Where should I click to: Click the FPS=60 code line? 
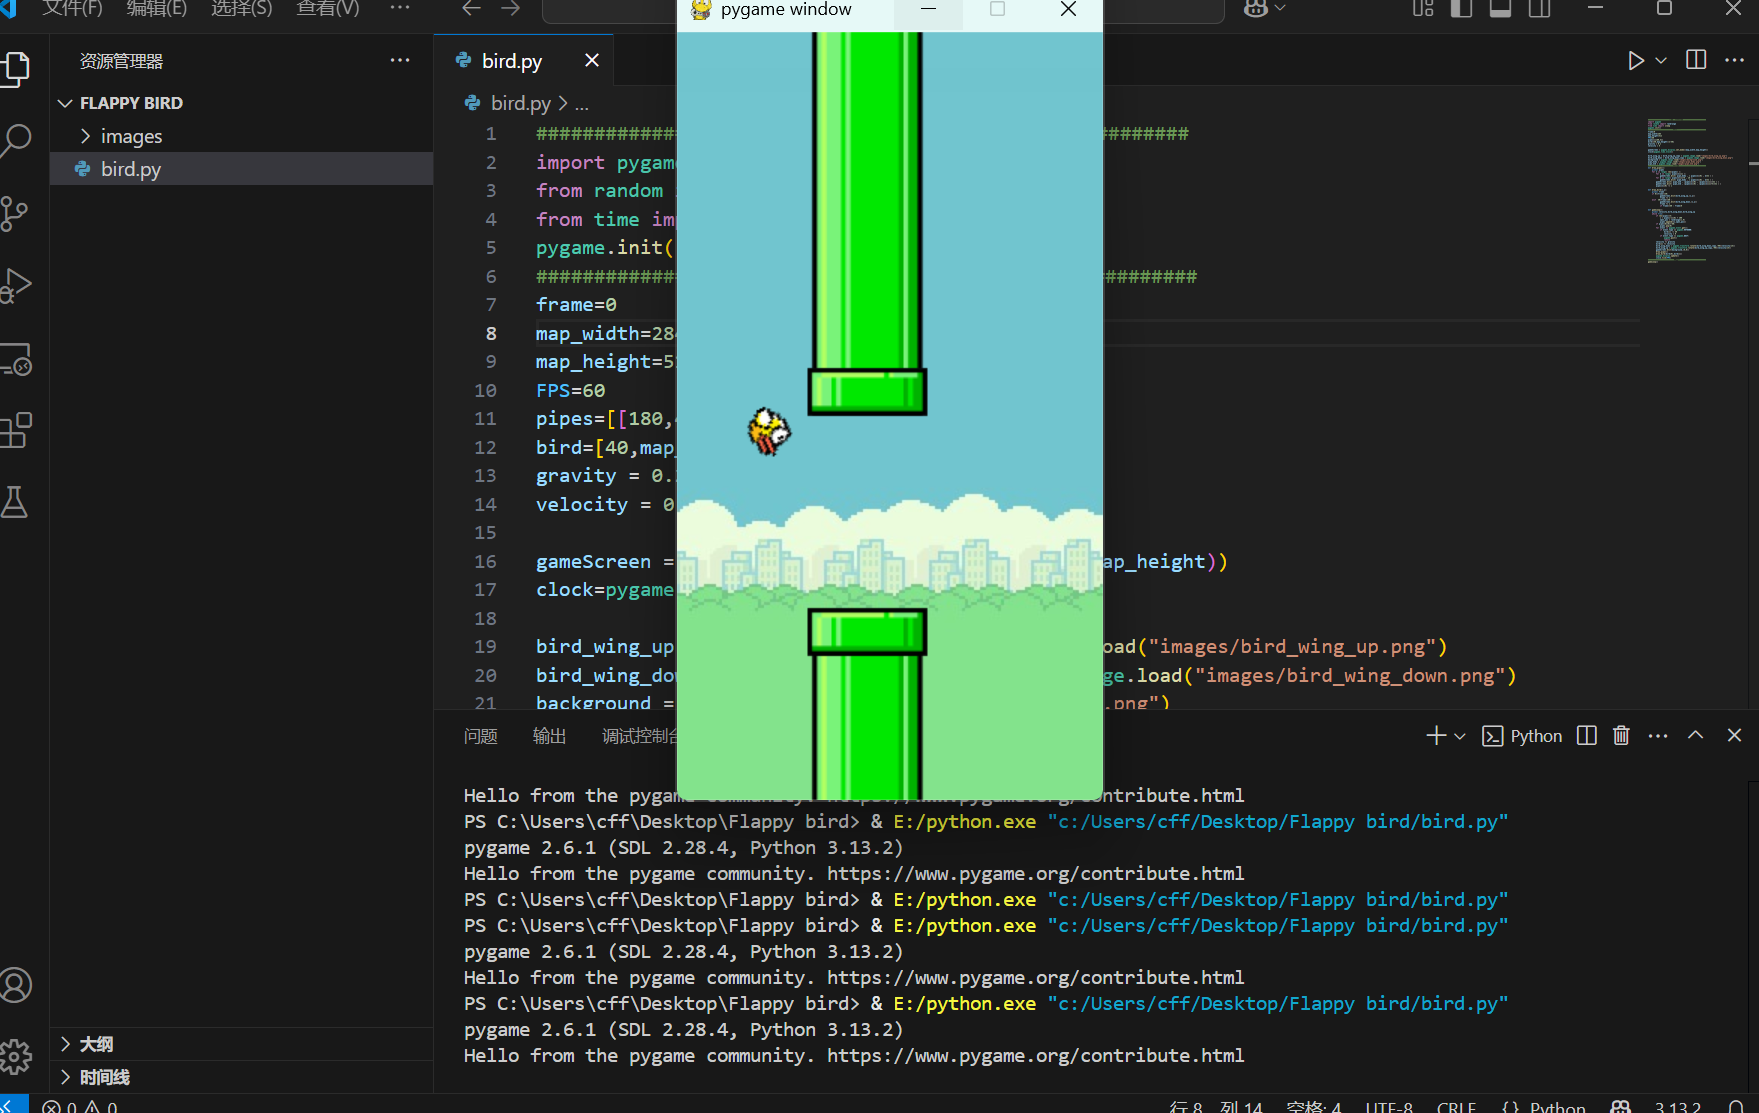(x=570, y=390)
